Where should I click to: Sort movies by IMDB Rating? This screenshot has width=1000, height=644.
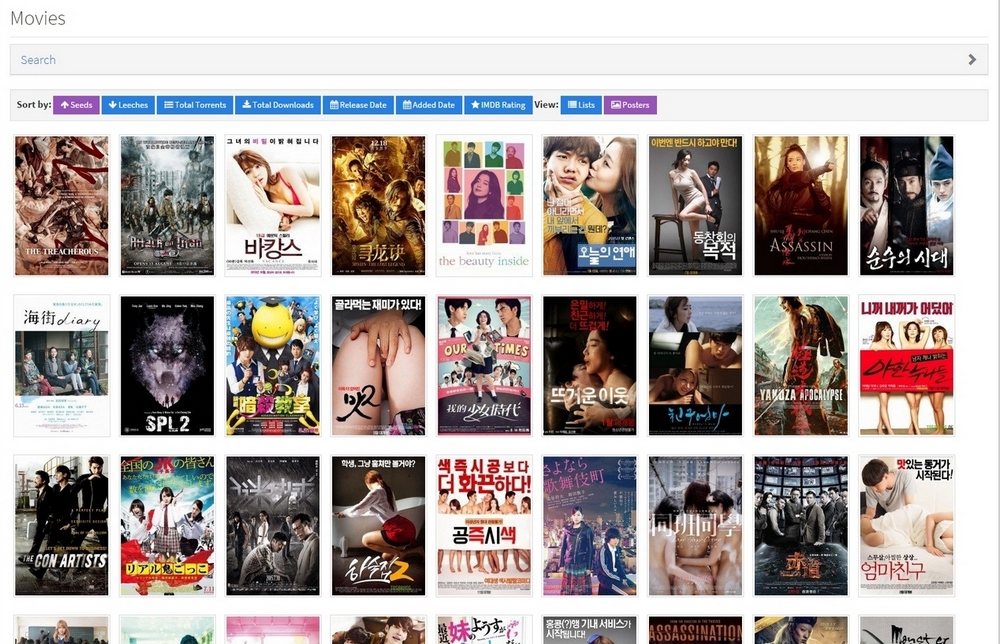click(497, 105)
